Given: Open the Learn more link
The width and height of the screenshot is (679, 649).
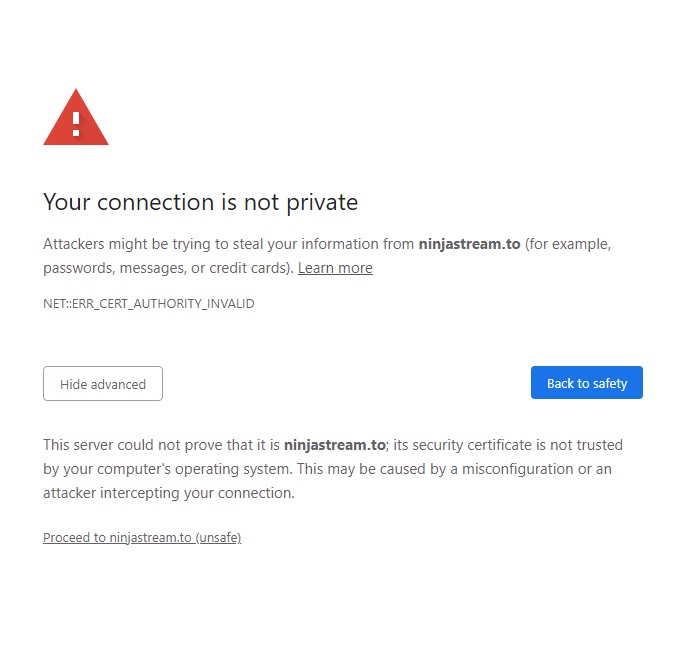Looking at the screenshot, I should click(x=335, y=268).
